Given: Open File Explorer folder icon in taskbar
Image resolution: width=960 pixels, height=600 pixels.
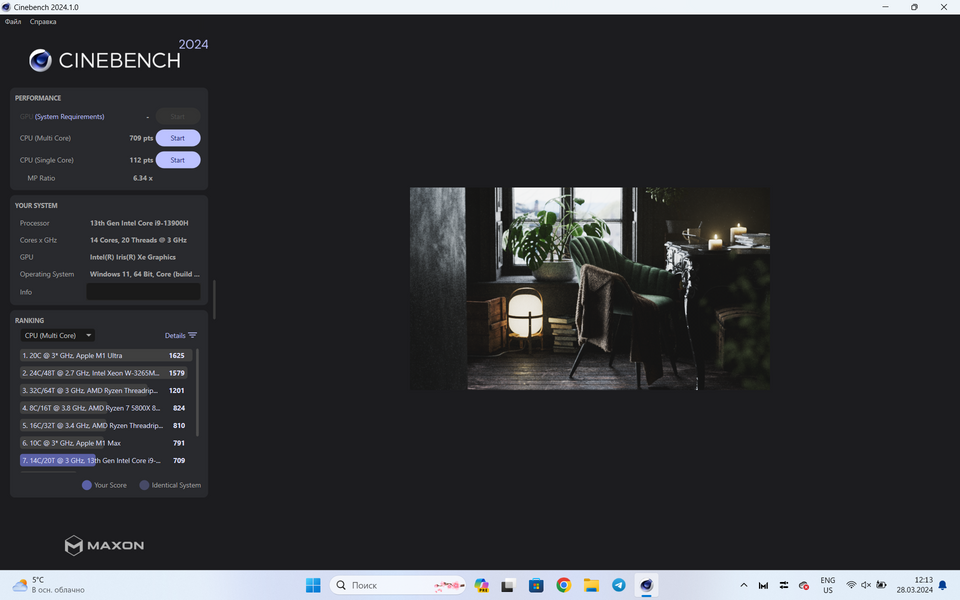Looking at the screenshot, I should 591,585.
